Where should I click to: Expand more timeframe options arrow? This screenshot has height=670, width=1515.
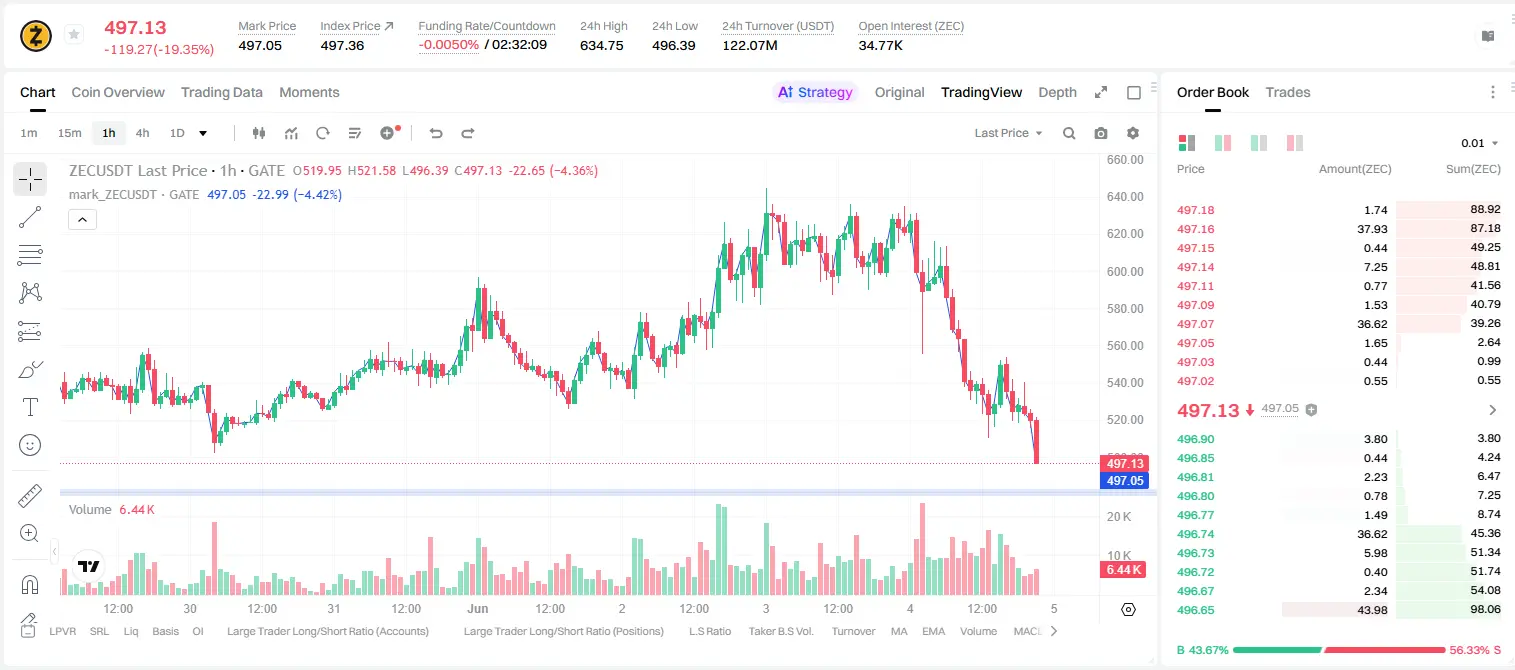(203, 133)
